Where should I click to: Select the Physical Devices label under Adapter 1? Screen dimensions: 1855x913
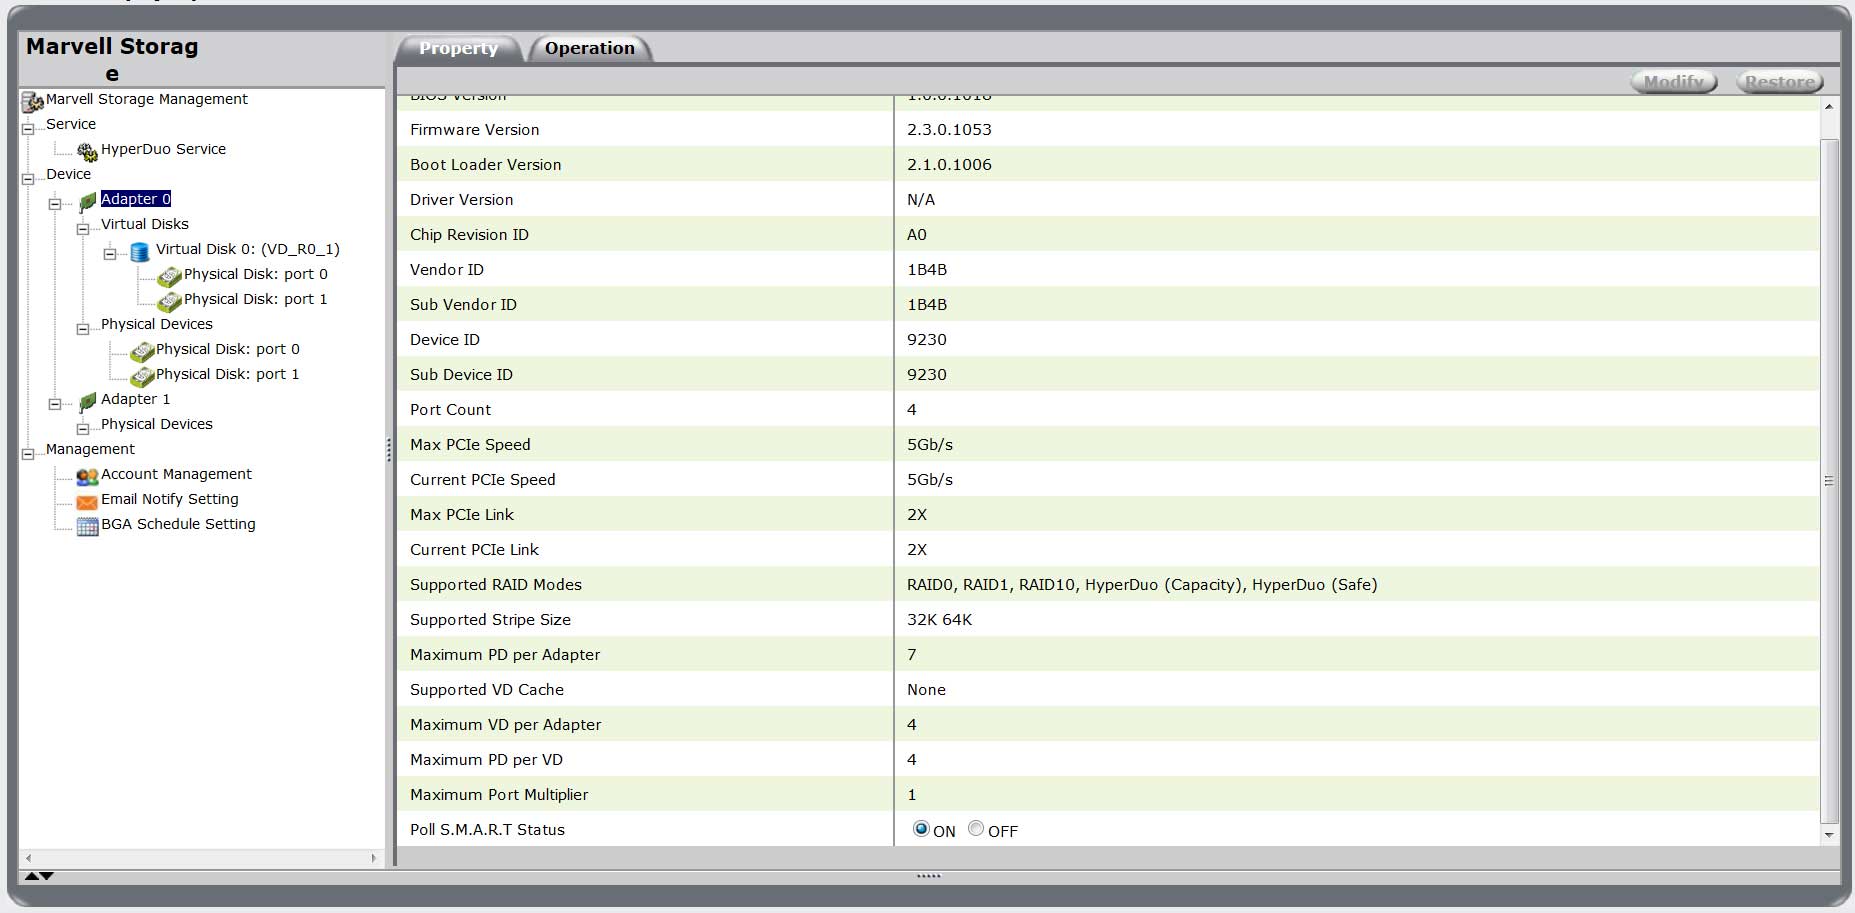coord(157,424)
